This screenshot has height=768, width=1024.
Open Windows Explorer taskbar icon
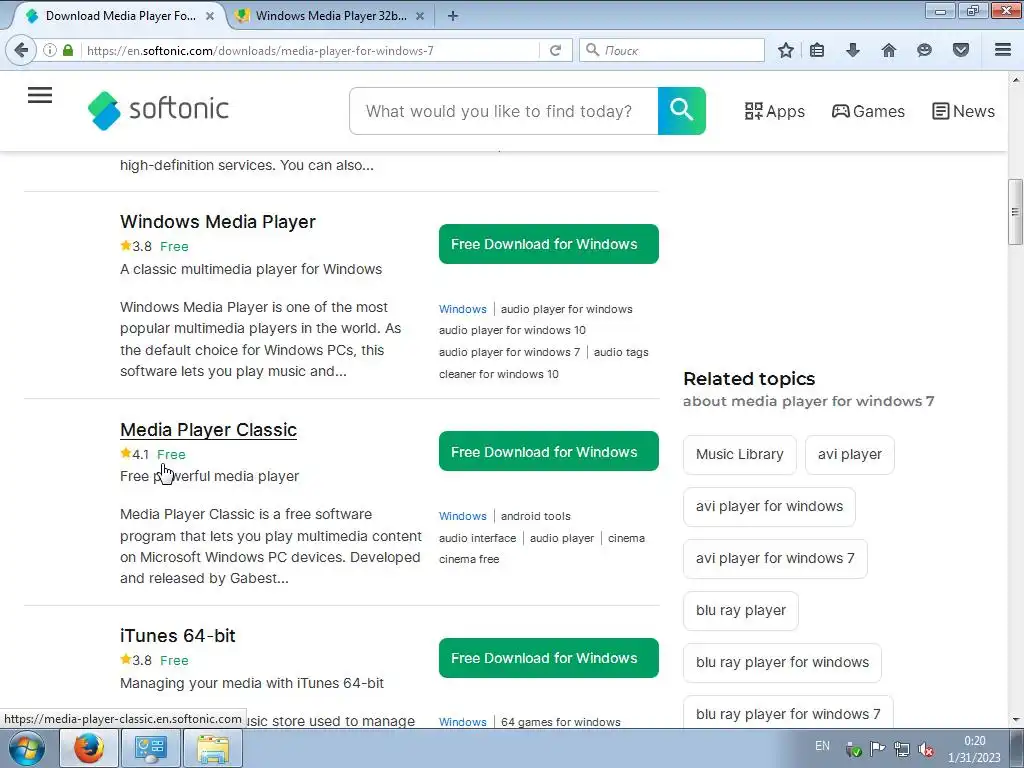tap(213, 748)
